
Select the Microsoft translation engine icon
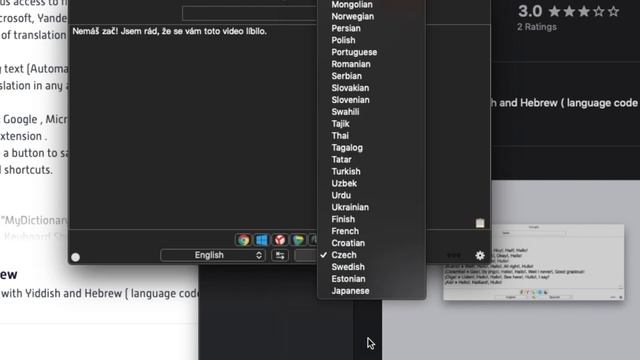click(262, 240)
